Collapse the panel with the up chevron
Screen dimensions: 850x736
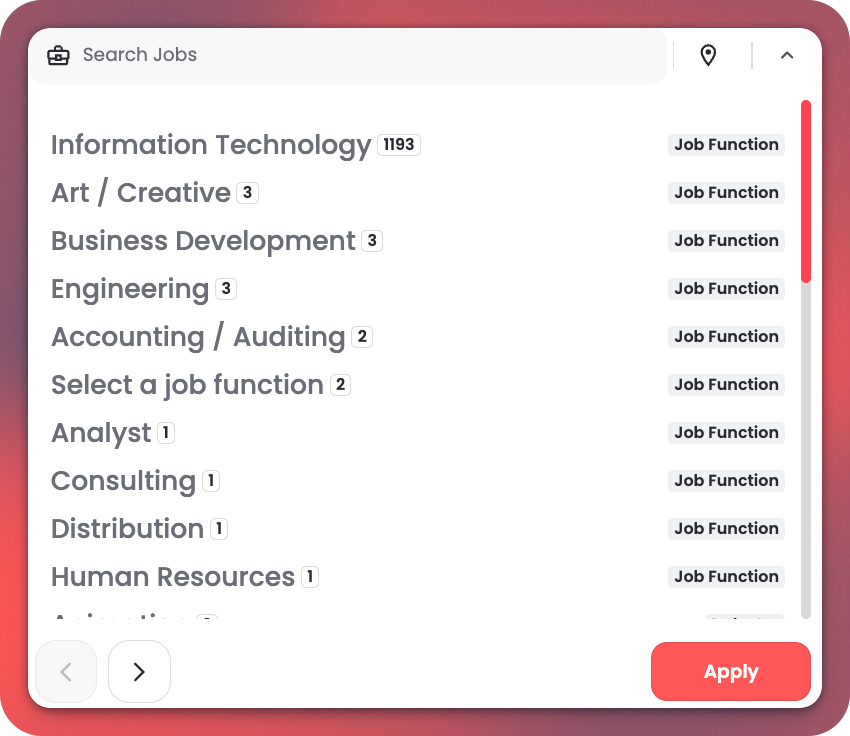pyautogui.click(x=787, y=55)
